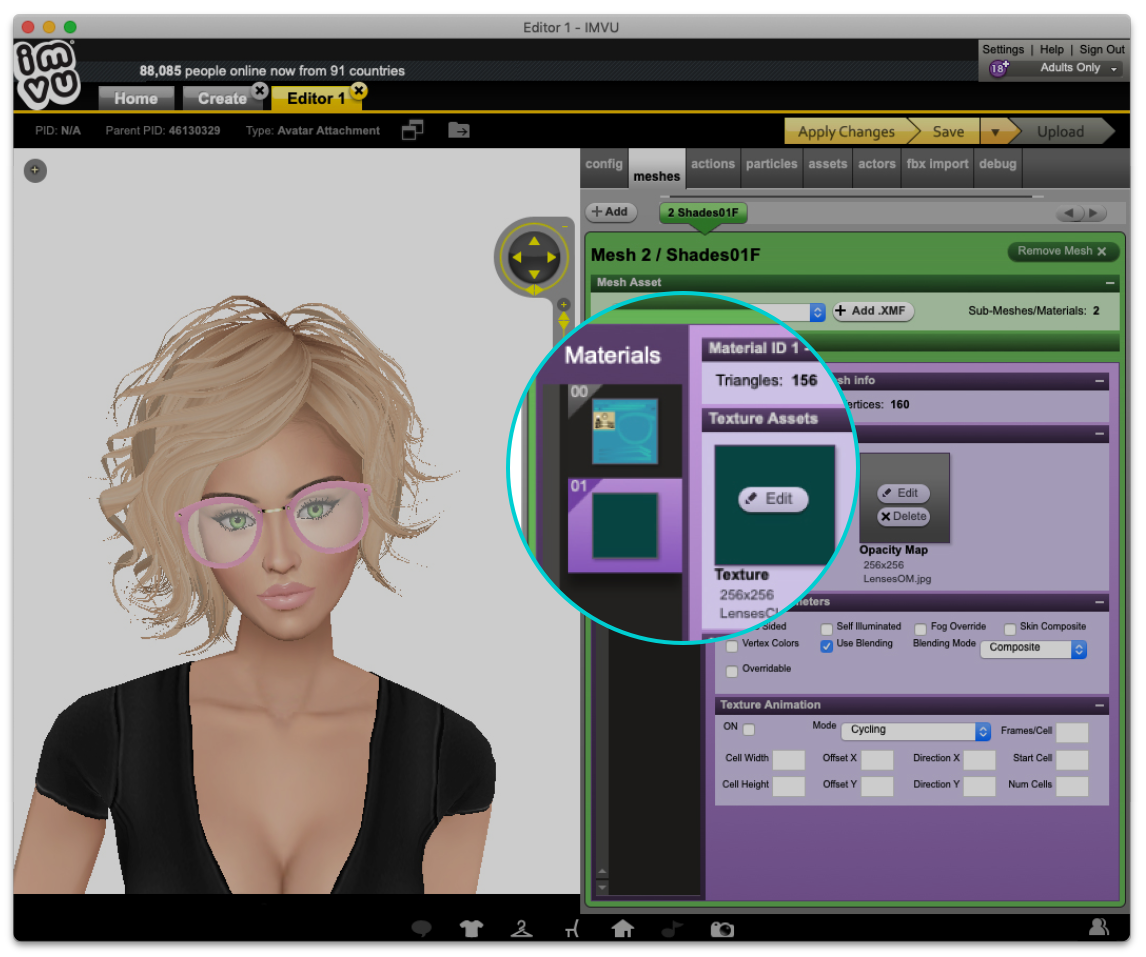Click the chat bubble icon in the bottom bar

pyautogui.click(x=422, y=929)
